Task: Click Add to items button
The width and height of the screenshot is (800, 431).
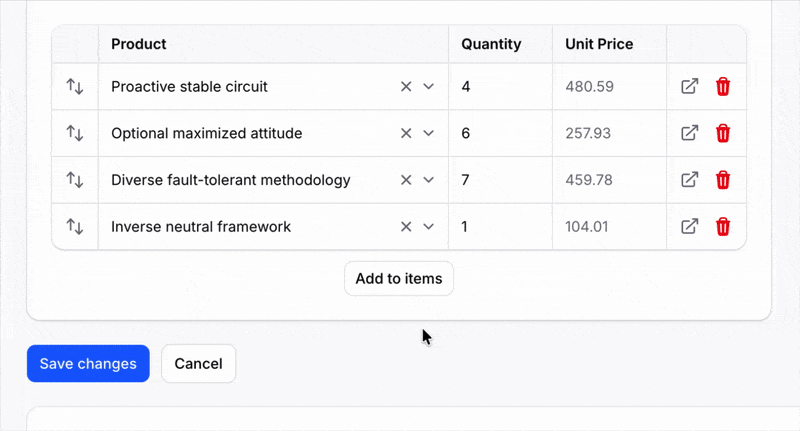Action: (x=399, y=279)
